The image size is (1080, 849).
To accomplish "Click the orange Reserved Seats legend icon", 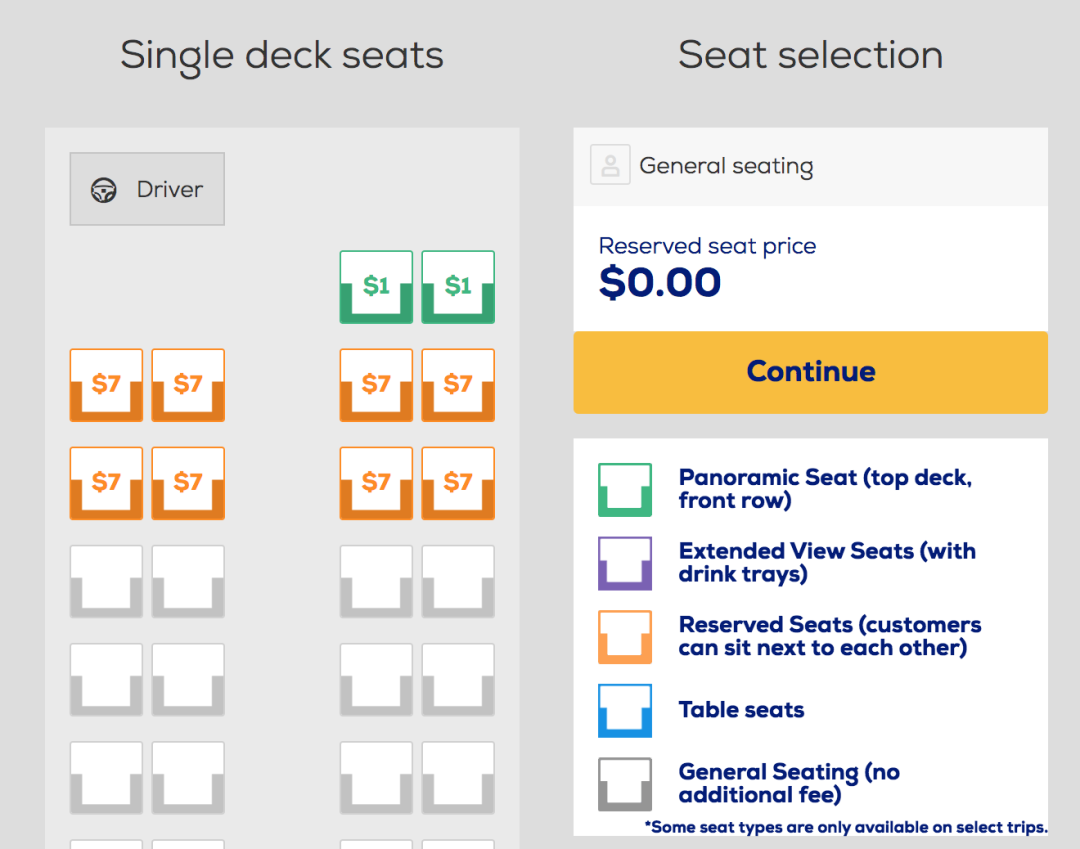I will click(625, 637).
